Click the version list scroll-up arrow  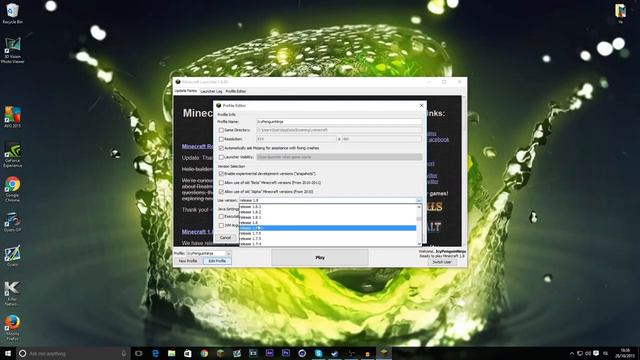pos(419,207)
